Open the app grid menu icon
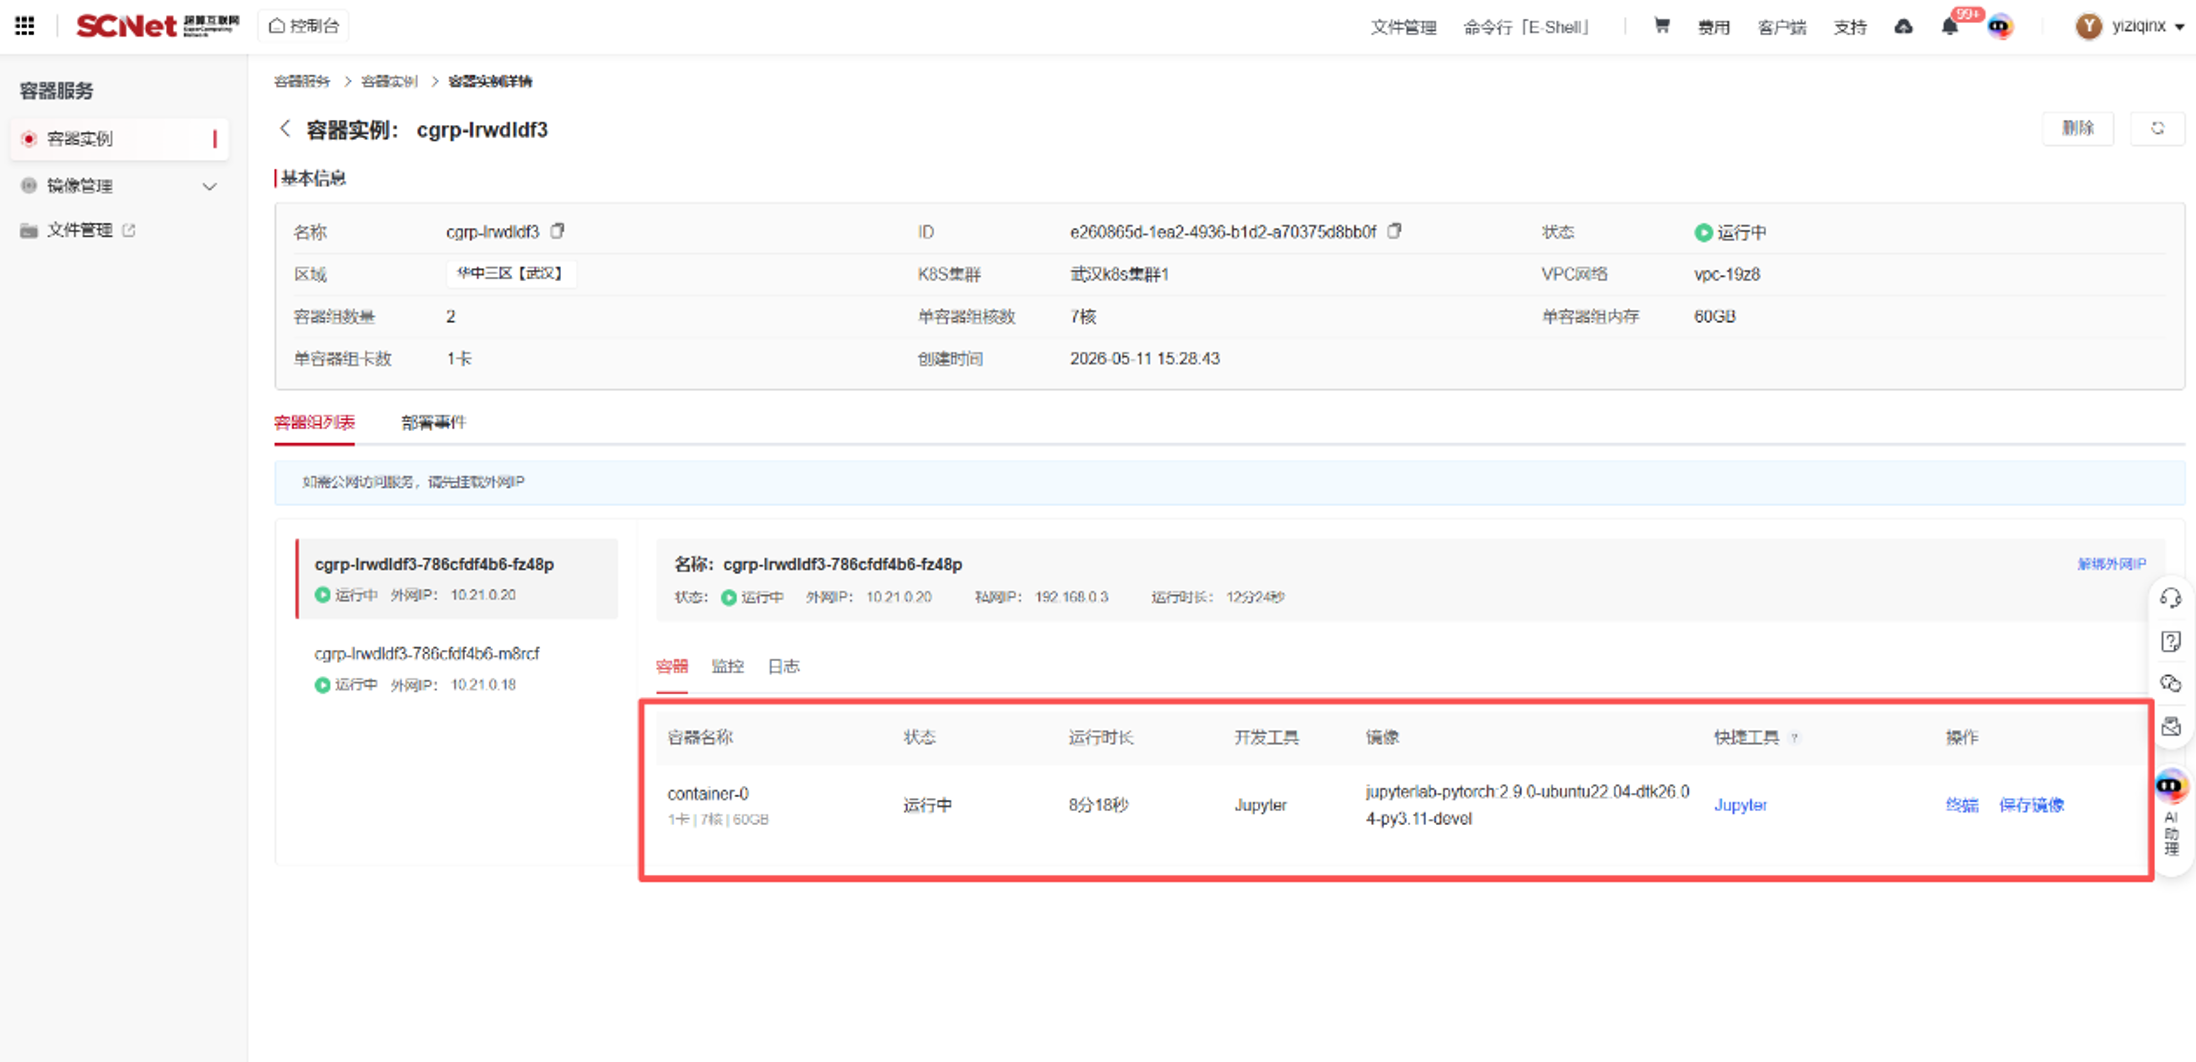Screen dimensions: 2196x1062 tap(25, 26)
